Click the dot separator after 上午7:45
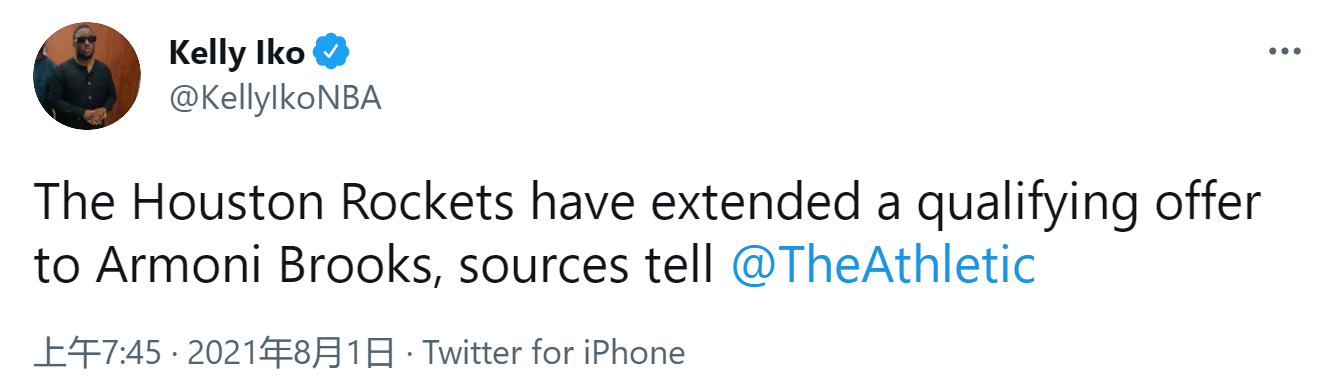Image resolution: width=1335 pixels, height=387 pixels. tap(174, 354)
